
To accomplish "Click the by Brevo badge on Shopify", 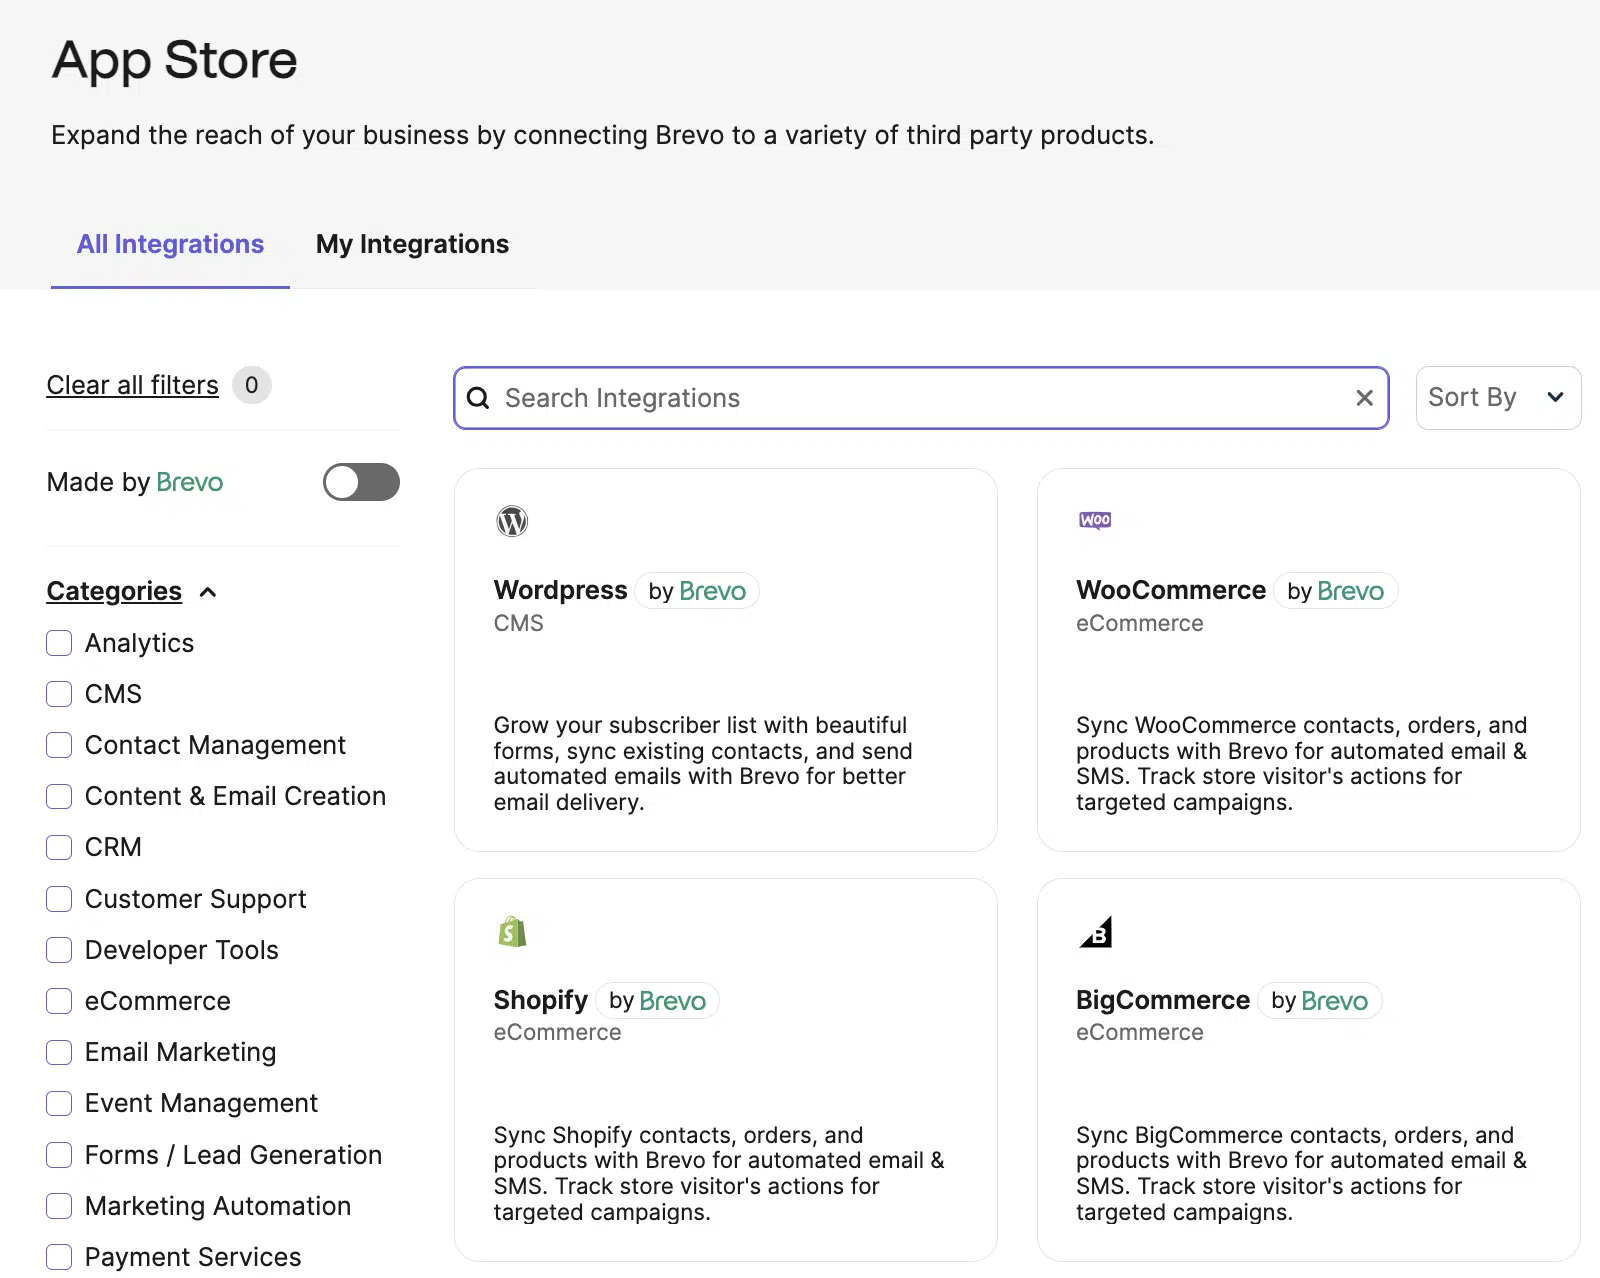I will pyautogui.click(x=657, y=1000).
